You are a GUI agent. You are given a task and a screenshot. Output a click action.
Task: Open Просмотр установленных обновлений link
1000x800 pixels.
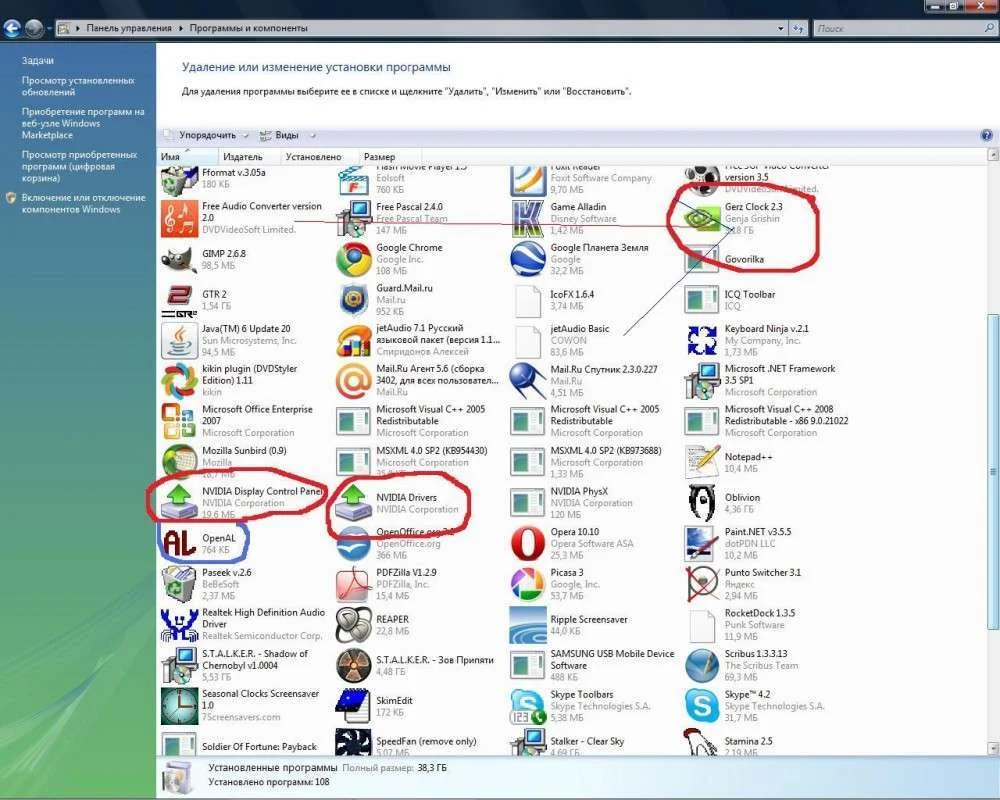(x=78, y=86)
